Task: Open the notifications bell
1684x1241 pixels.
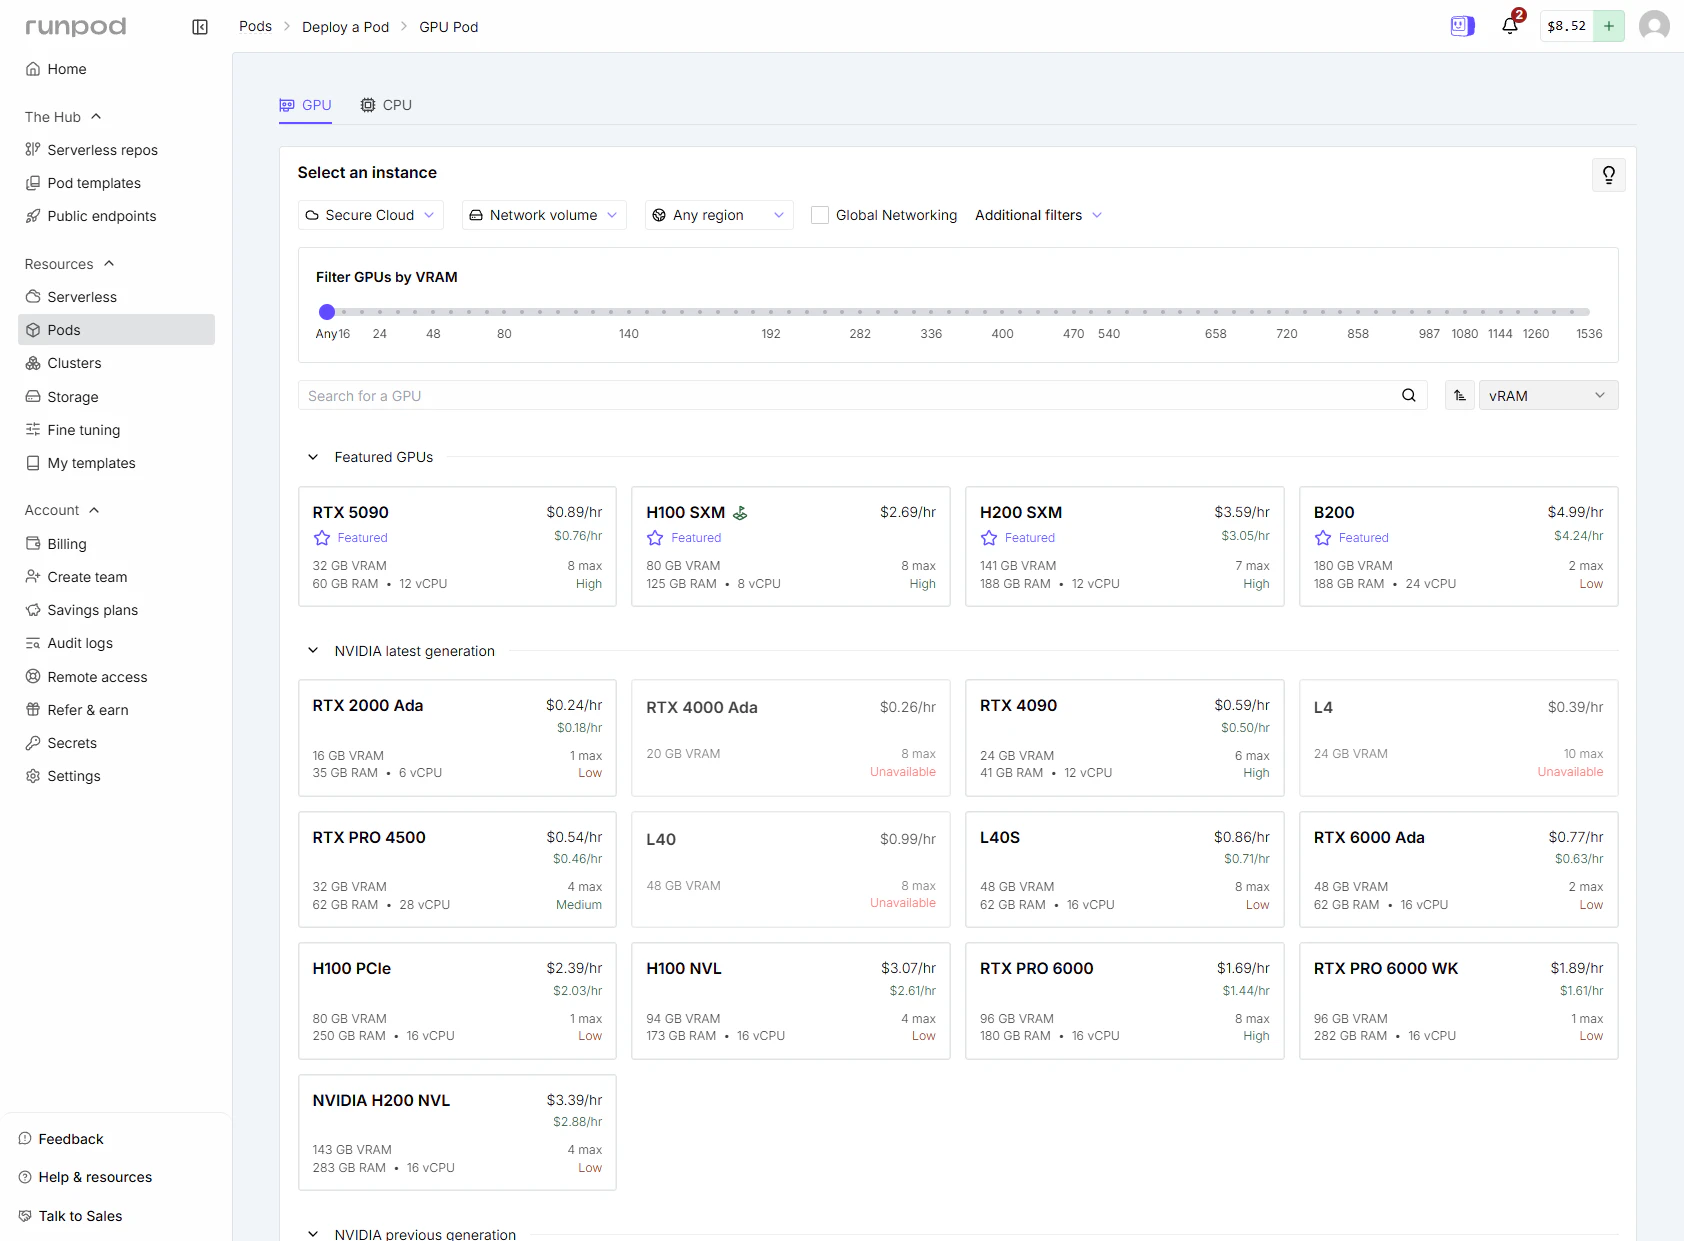Action: (x=1510, y=26)
